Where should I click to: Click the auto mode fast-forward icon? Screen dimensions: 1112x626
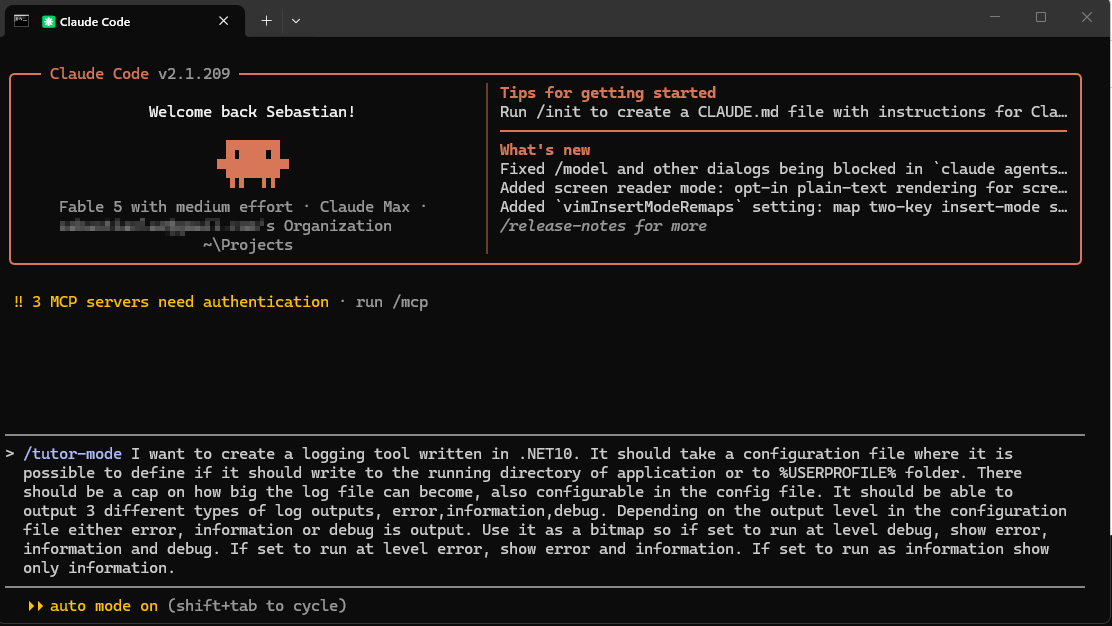pos(35,606)
